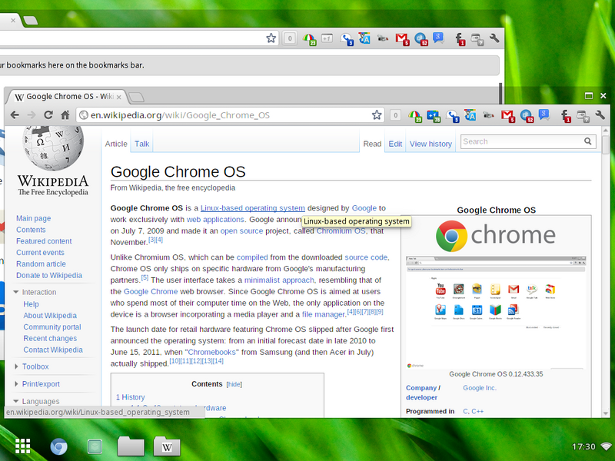Click the Picasa umbrella icon in background window
The height and width of the screenshot is (461, 615).
coord(309,39)
